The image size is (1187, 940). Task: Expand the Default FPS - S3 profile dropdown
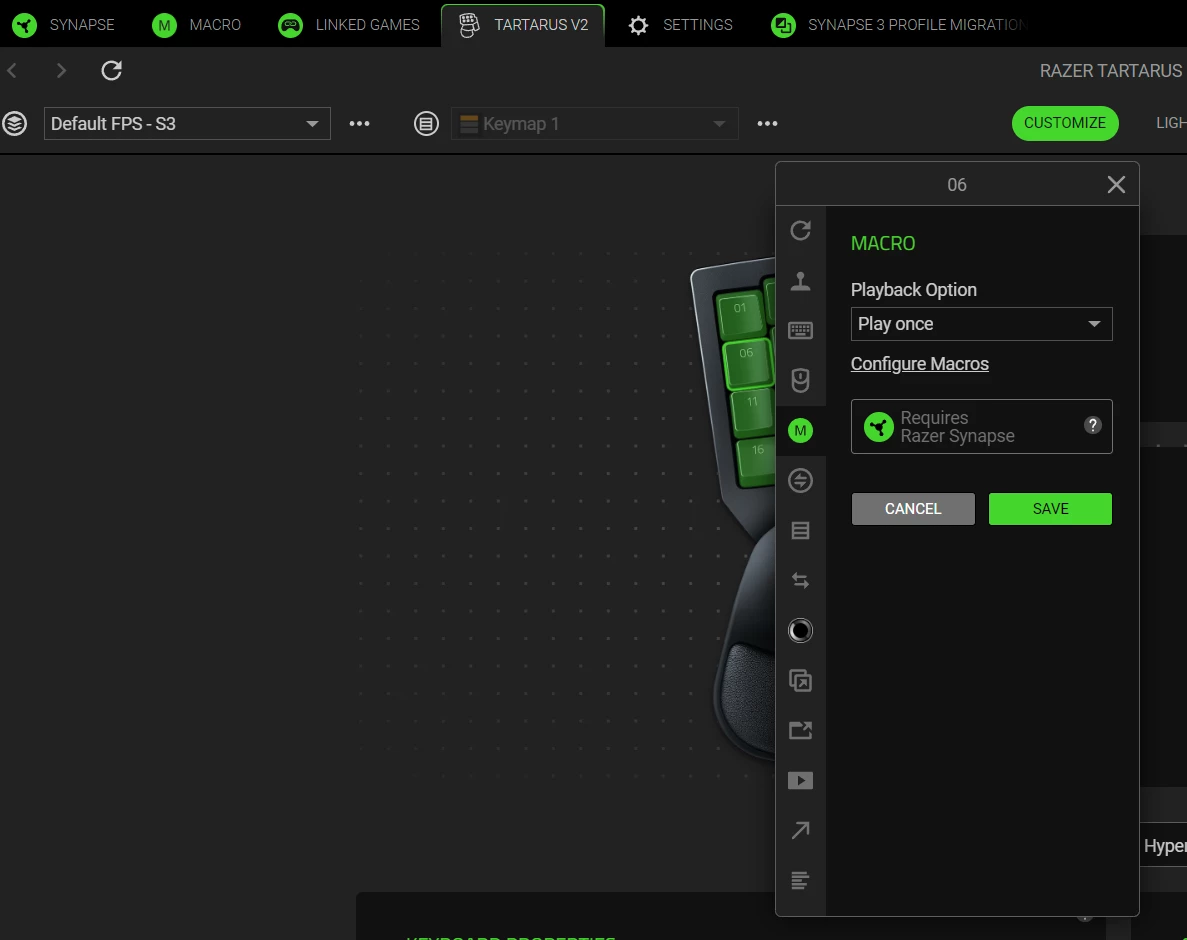click(187, 123)
